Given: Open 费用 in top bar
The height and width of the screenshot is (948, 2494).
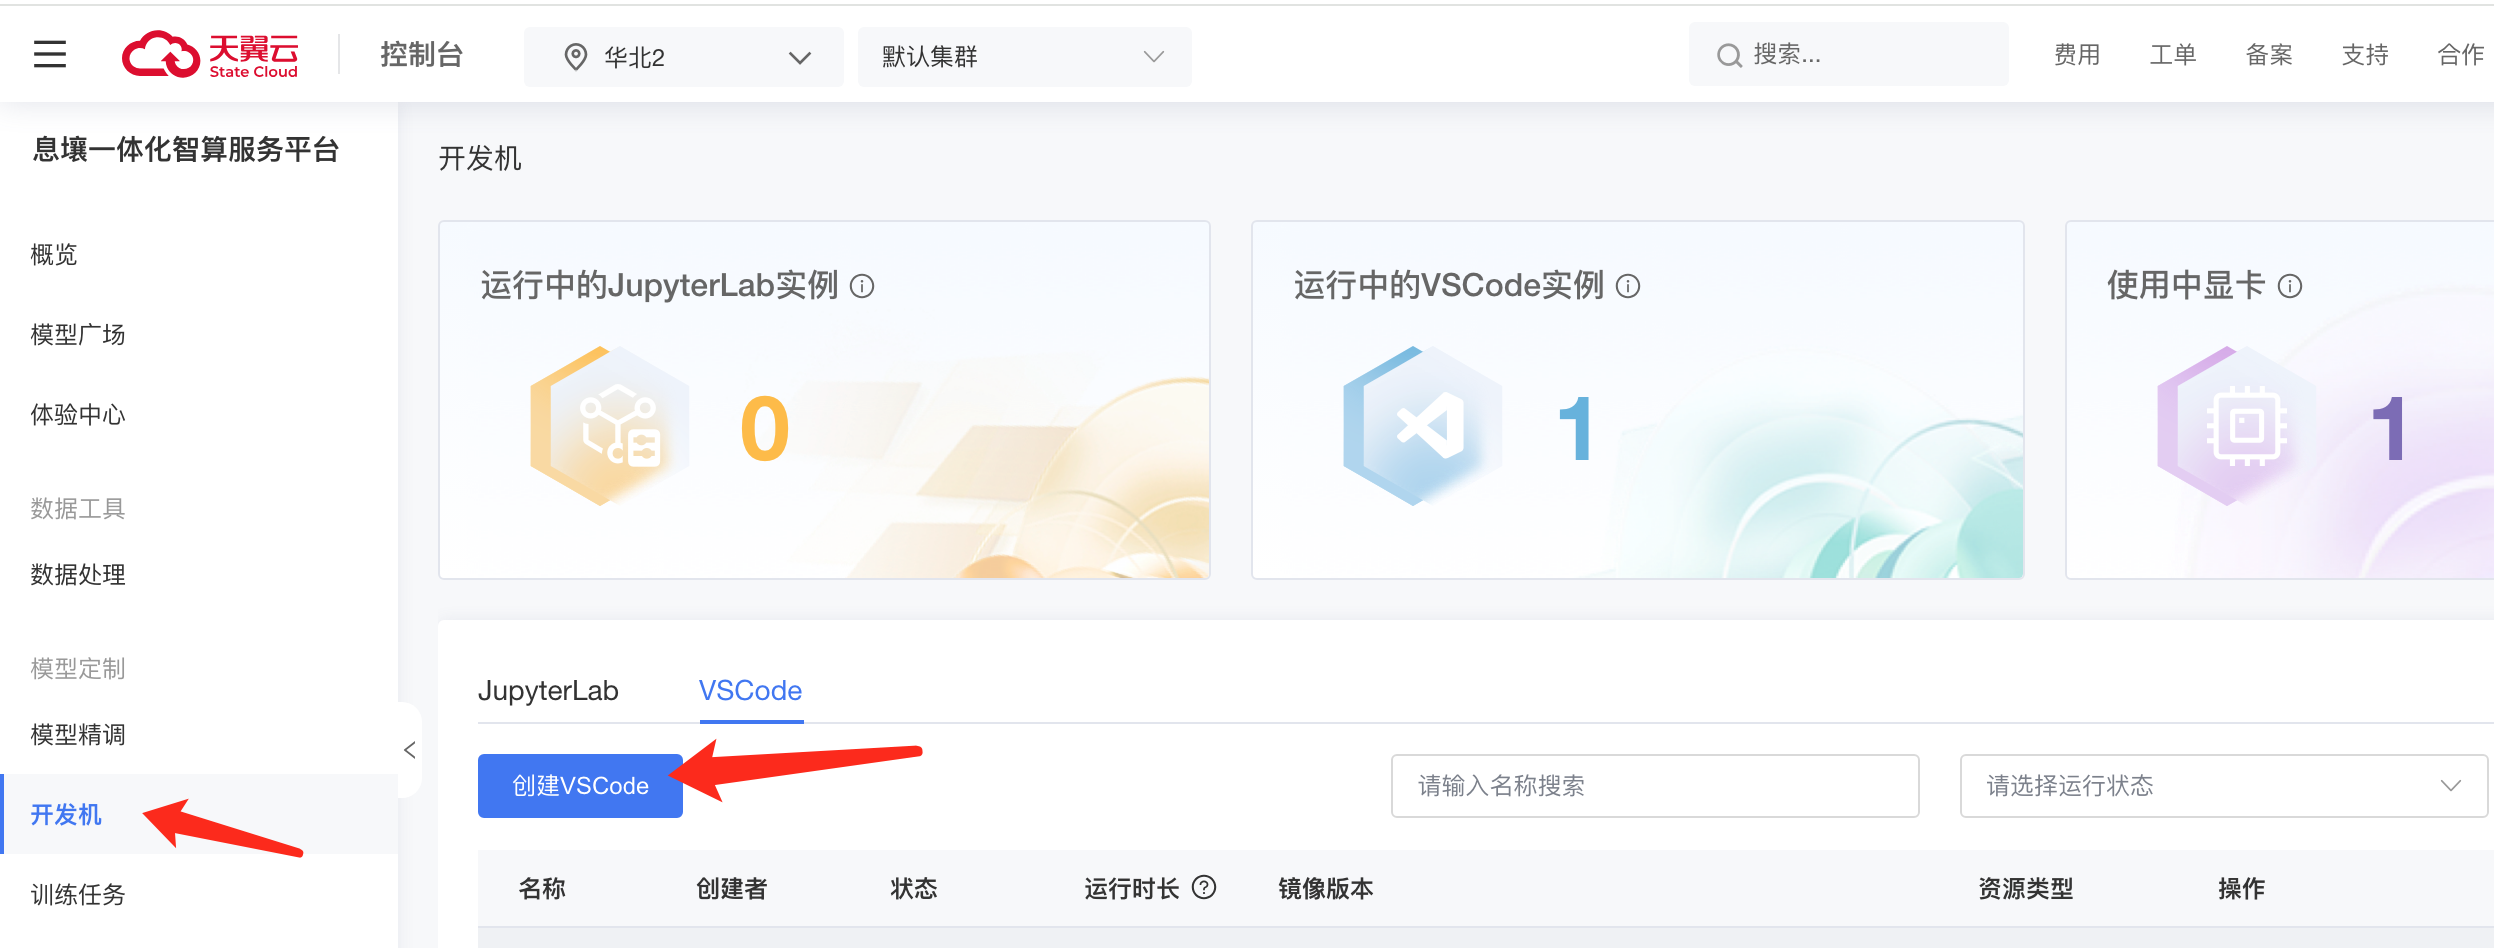Looking at the screenshot, I should point(2077,55).
